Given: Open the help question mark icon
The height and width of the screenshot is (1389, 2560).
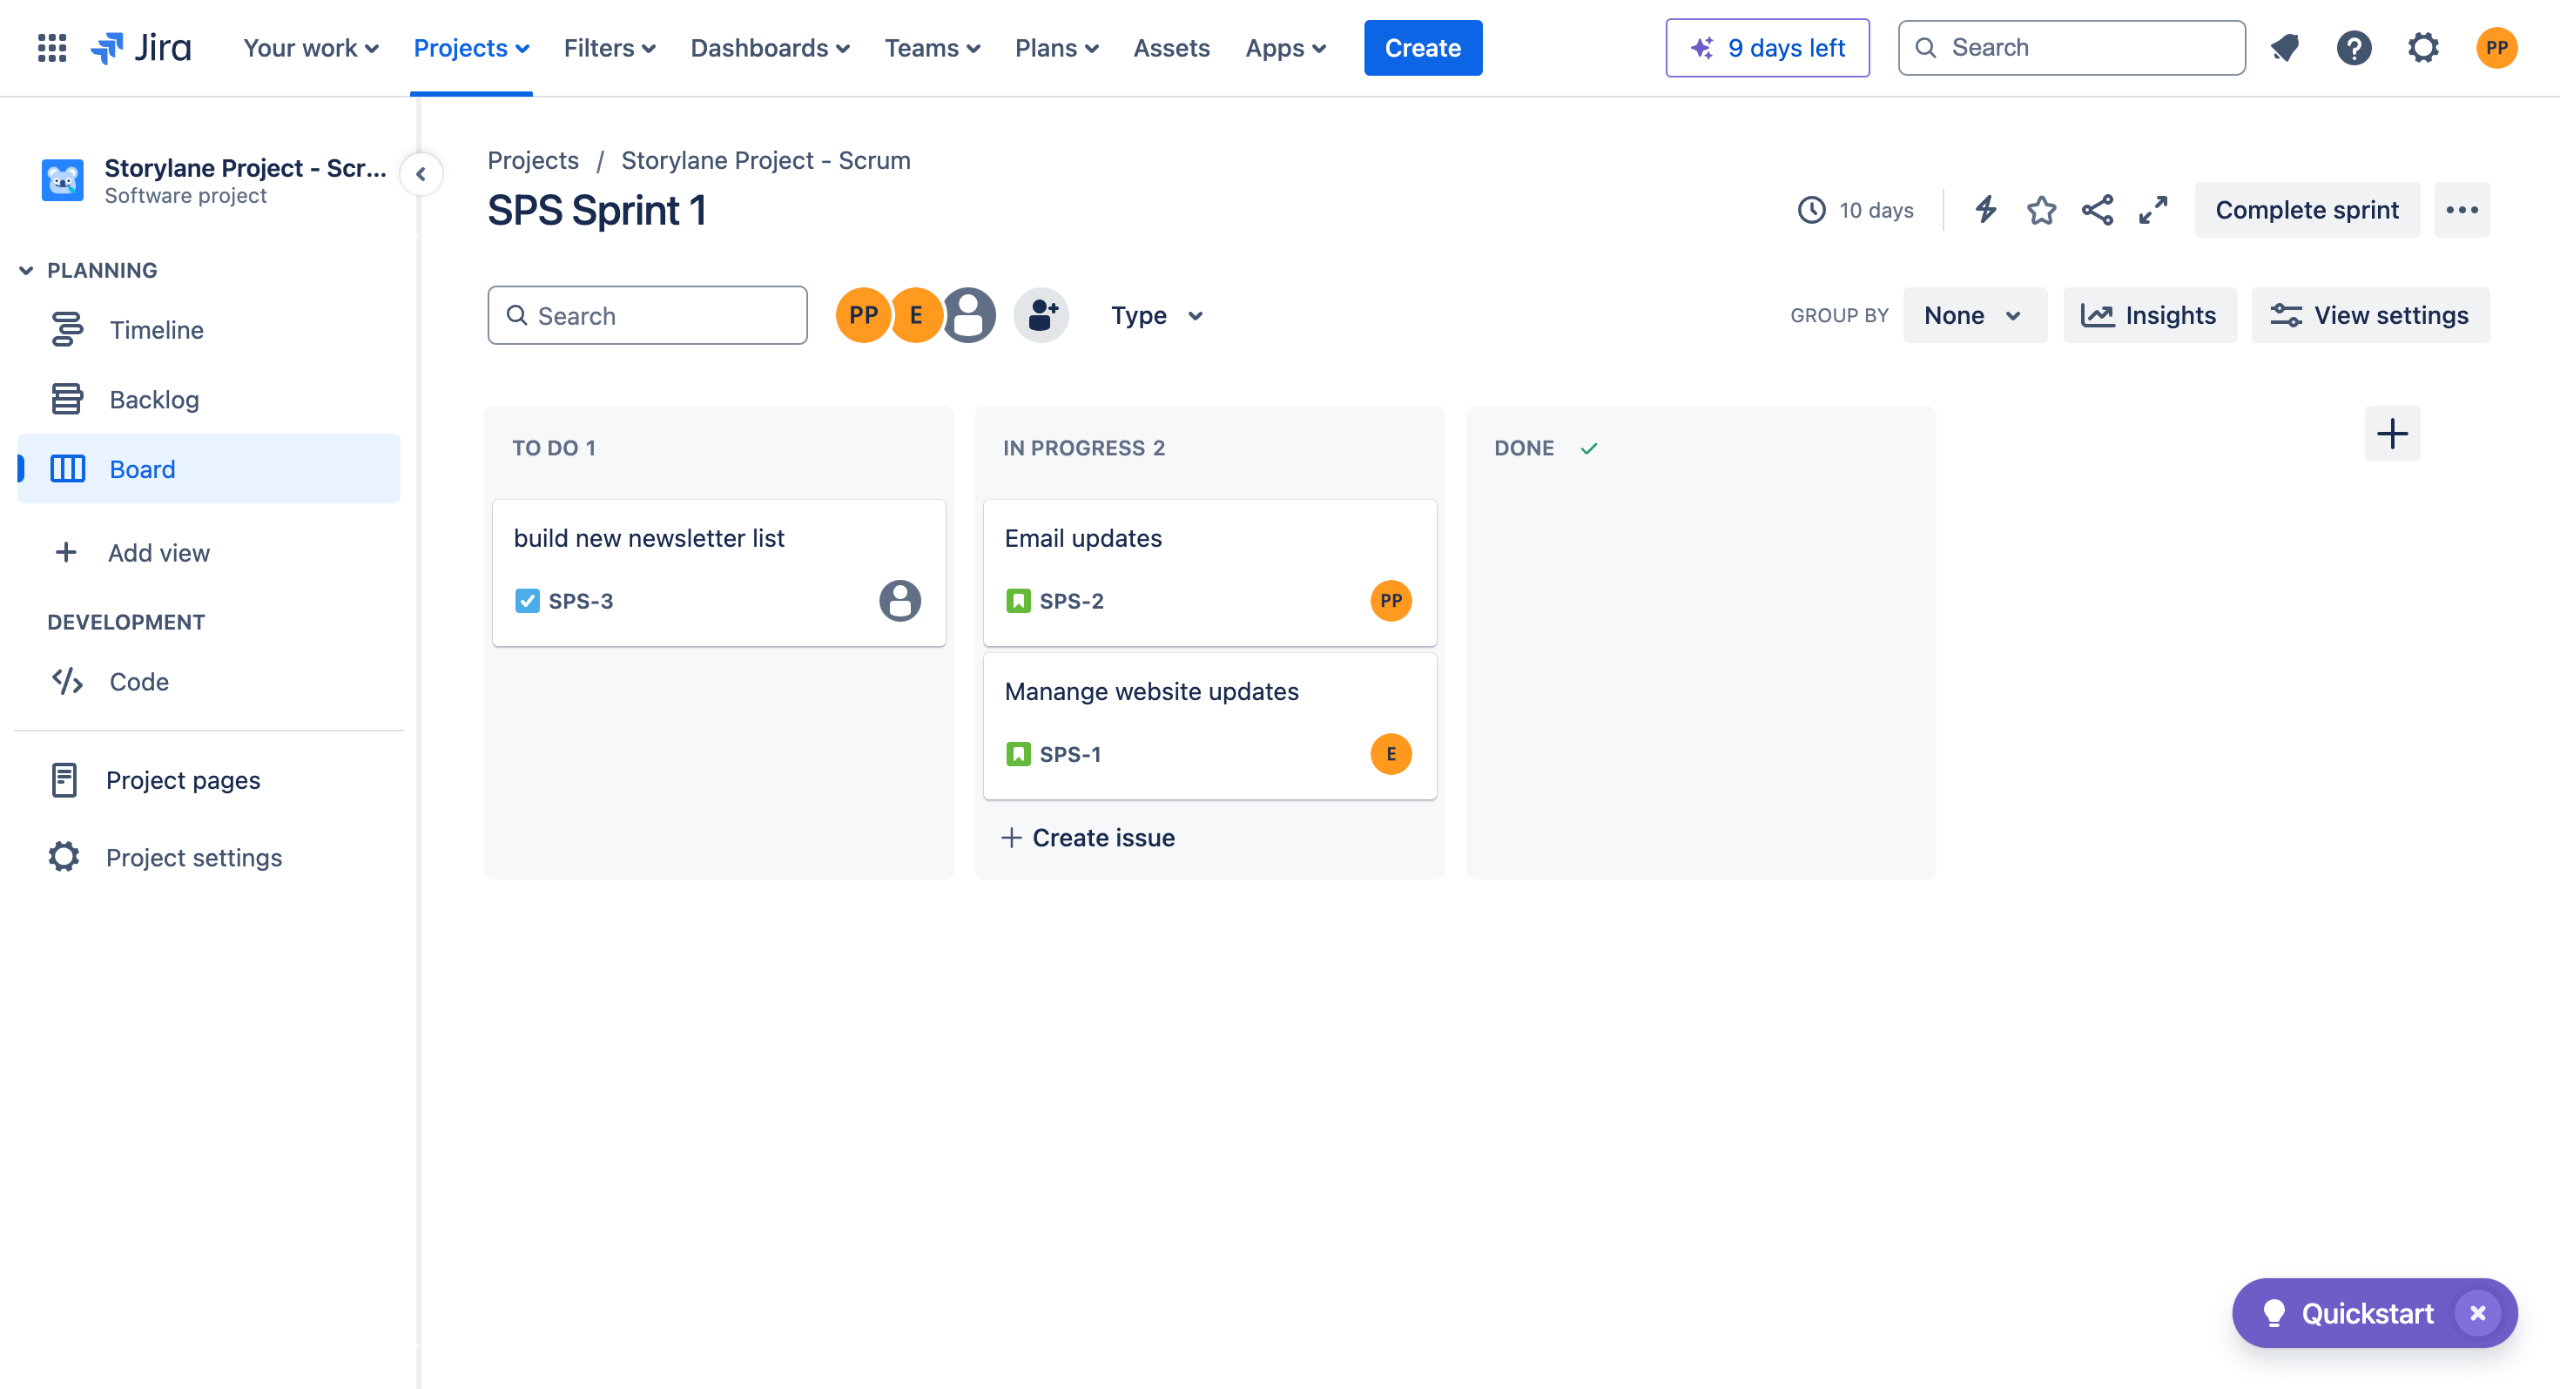Looking at the screenshot, I should click(2354, 48).
